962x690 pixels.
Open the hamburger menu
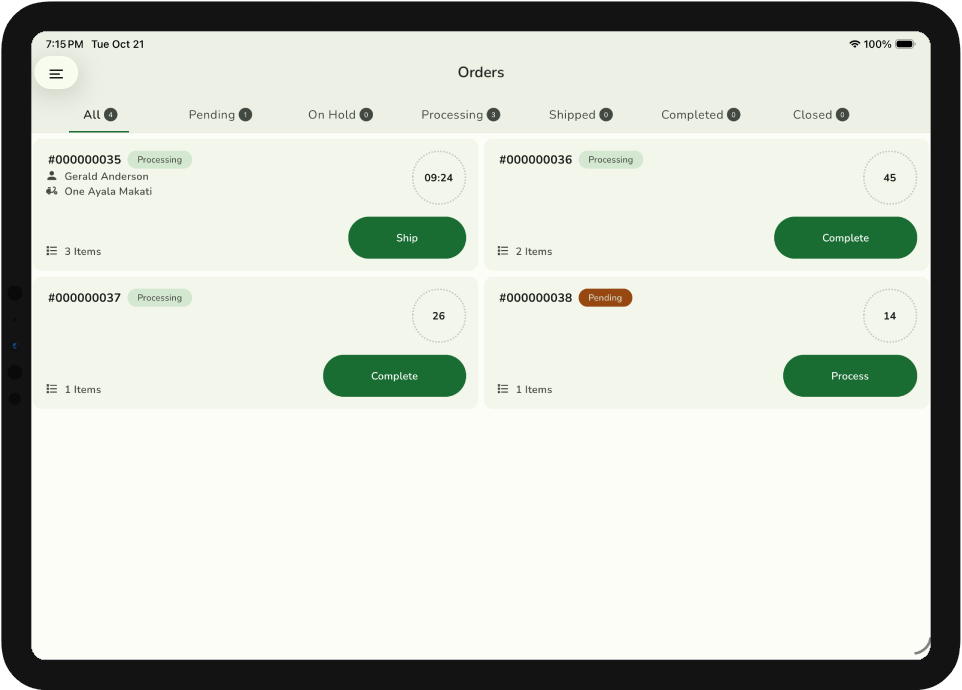pyautogui.click(x=56, y=73)
